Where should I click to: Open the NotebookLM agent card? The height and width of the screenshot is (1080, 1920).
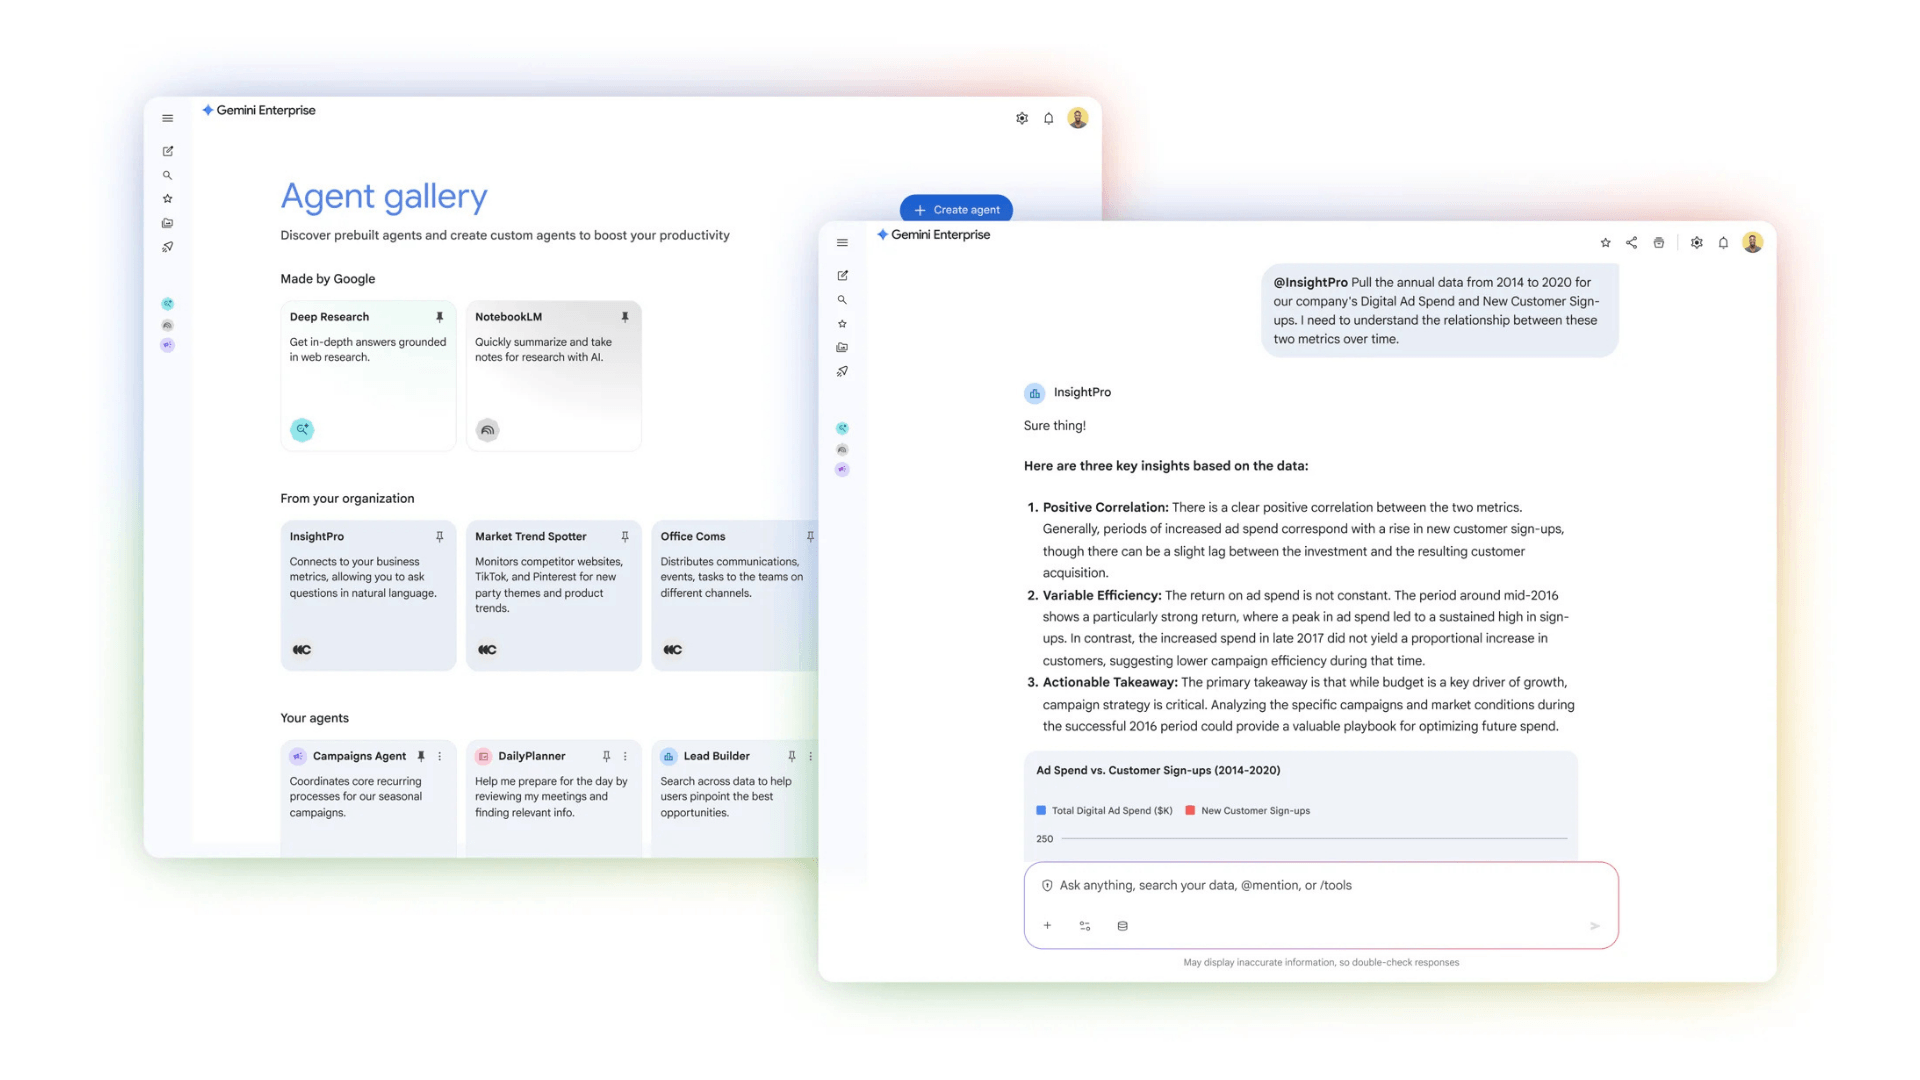coord(554,376)
